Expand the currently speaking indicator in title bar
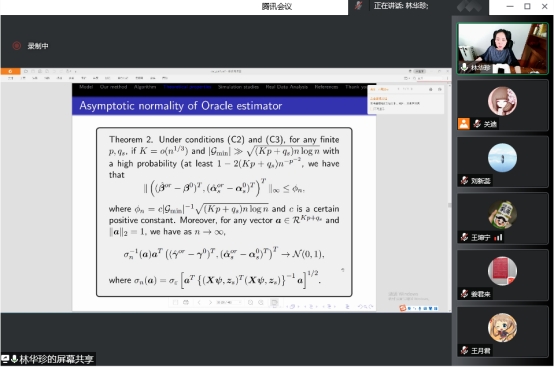Image resolution: width=554 pixels, height=367 pixels. (x=401, y=6)
